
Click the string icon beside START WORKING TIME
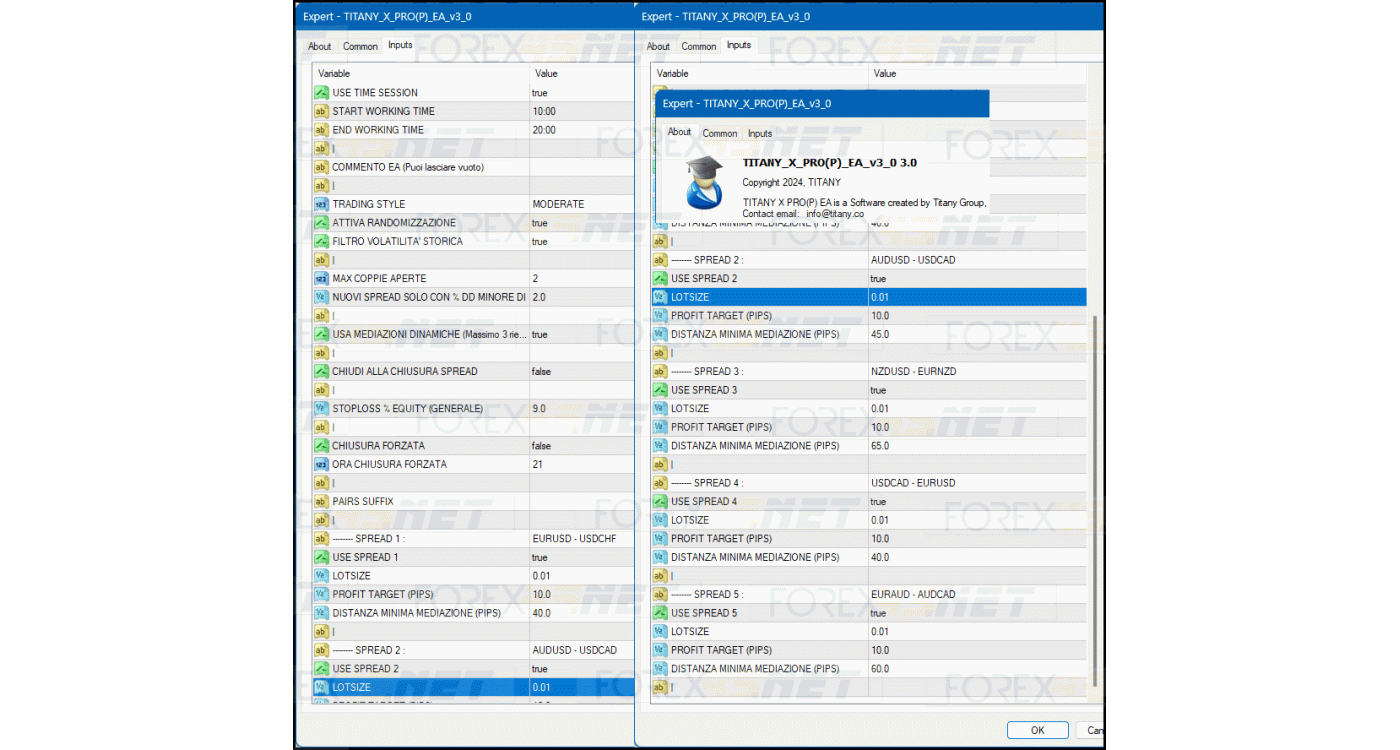[321, 111]
